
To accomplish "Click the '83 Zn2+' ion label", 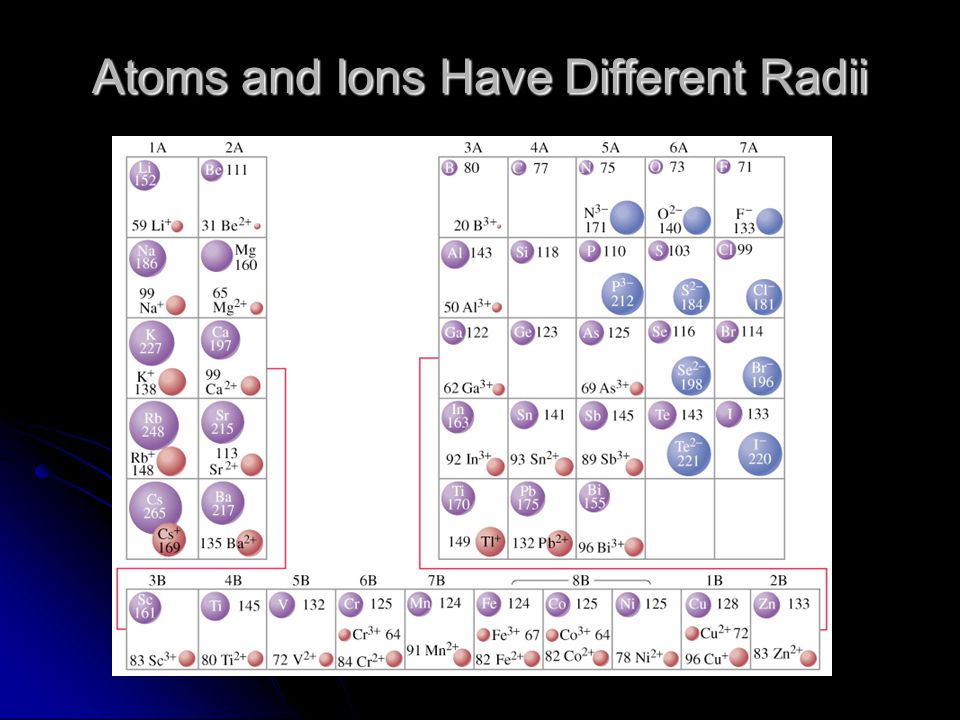I will (777, 654).
